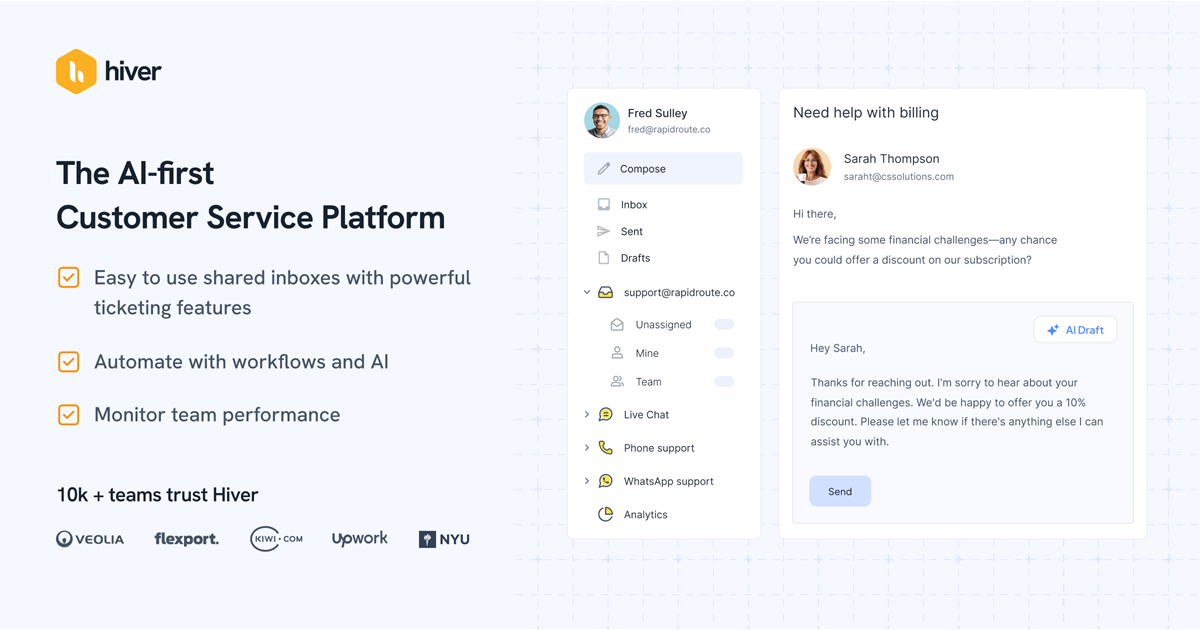Click the WhatsApp support label
This screenshot has height=630, width=1200.
[x=669, y=481]
